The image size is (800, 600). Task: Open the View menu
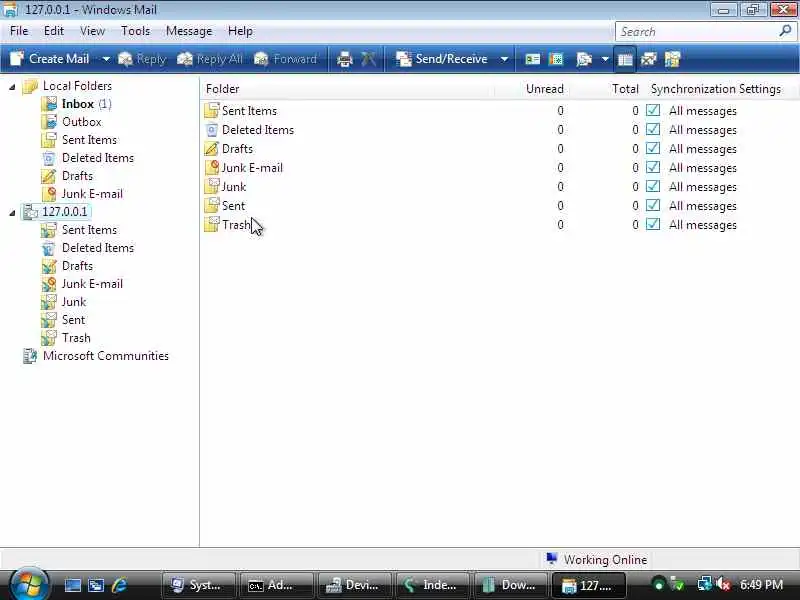click(x=92, y=31)
